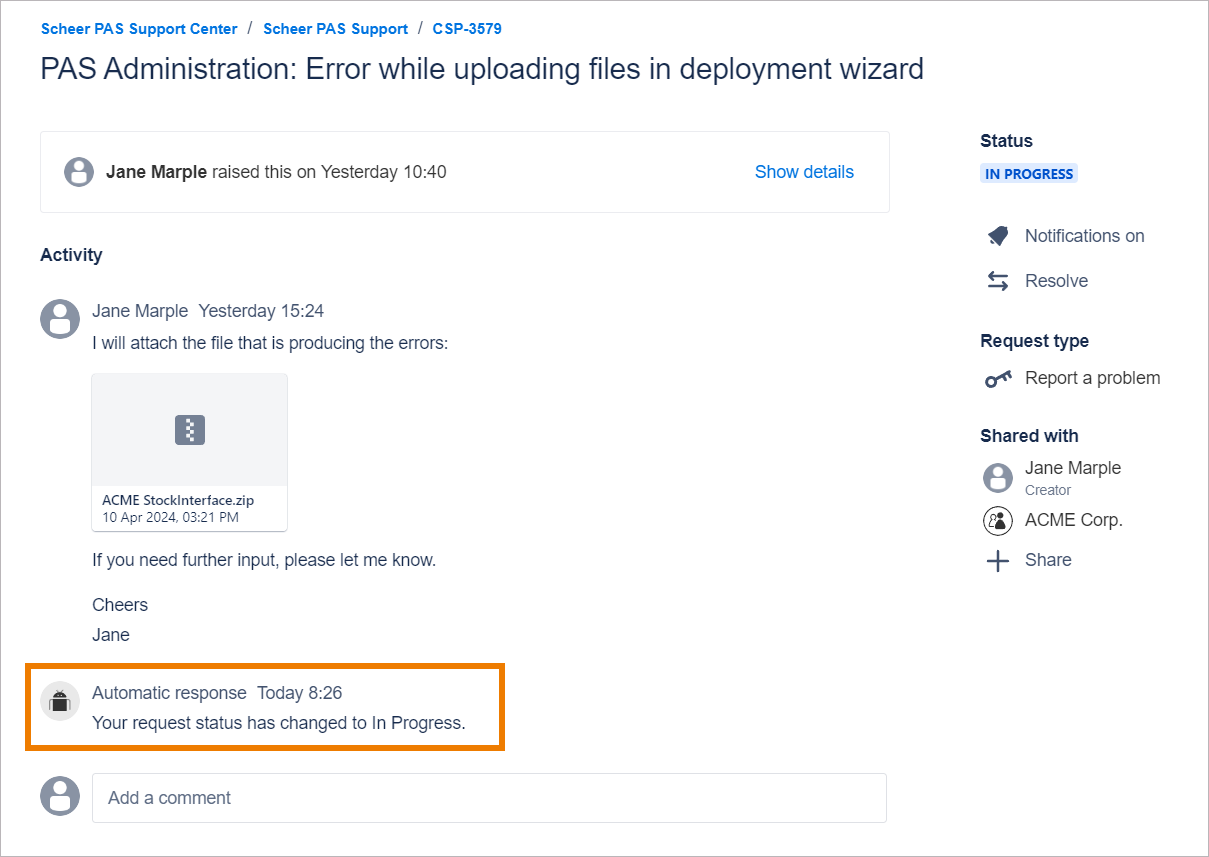The height and width of the screenshot is (857, 1209).
Task: Expand request info with Show details
Action: (x=804, y=172)
